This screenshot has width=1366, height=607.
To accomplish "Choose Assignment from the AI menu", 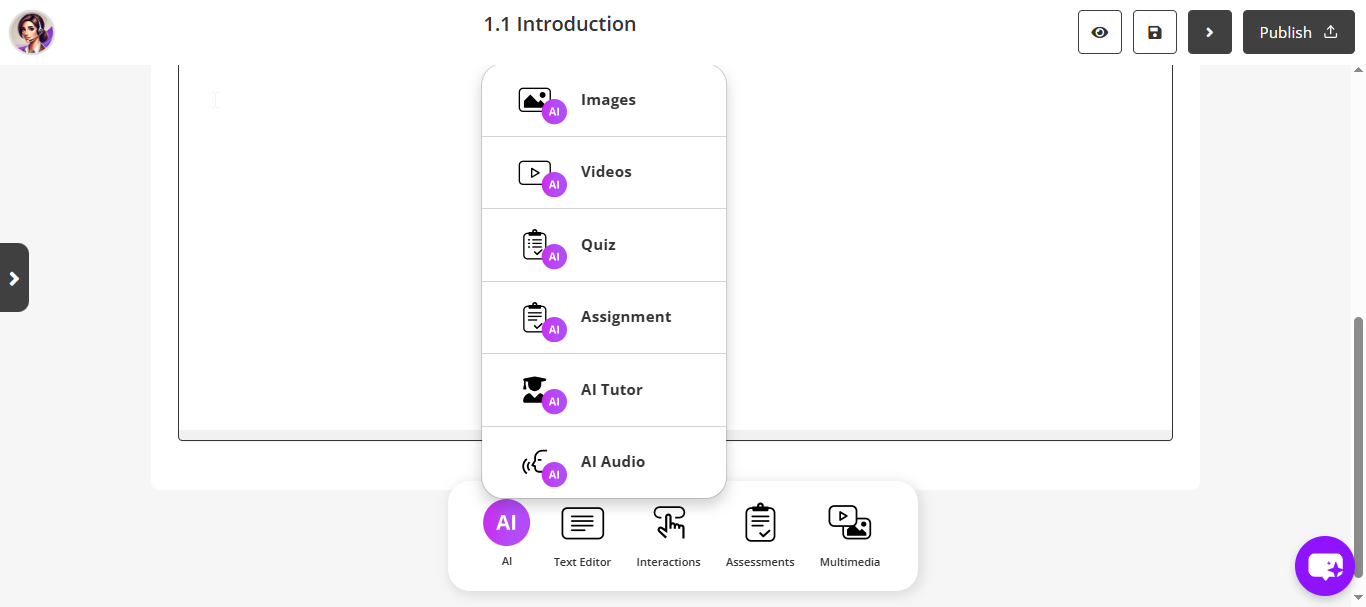I will pyautogui.click(x=604, y=316).
